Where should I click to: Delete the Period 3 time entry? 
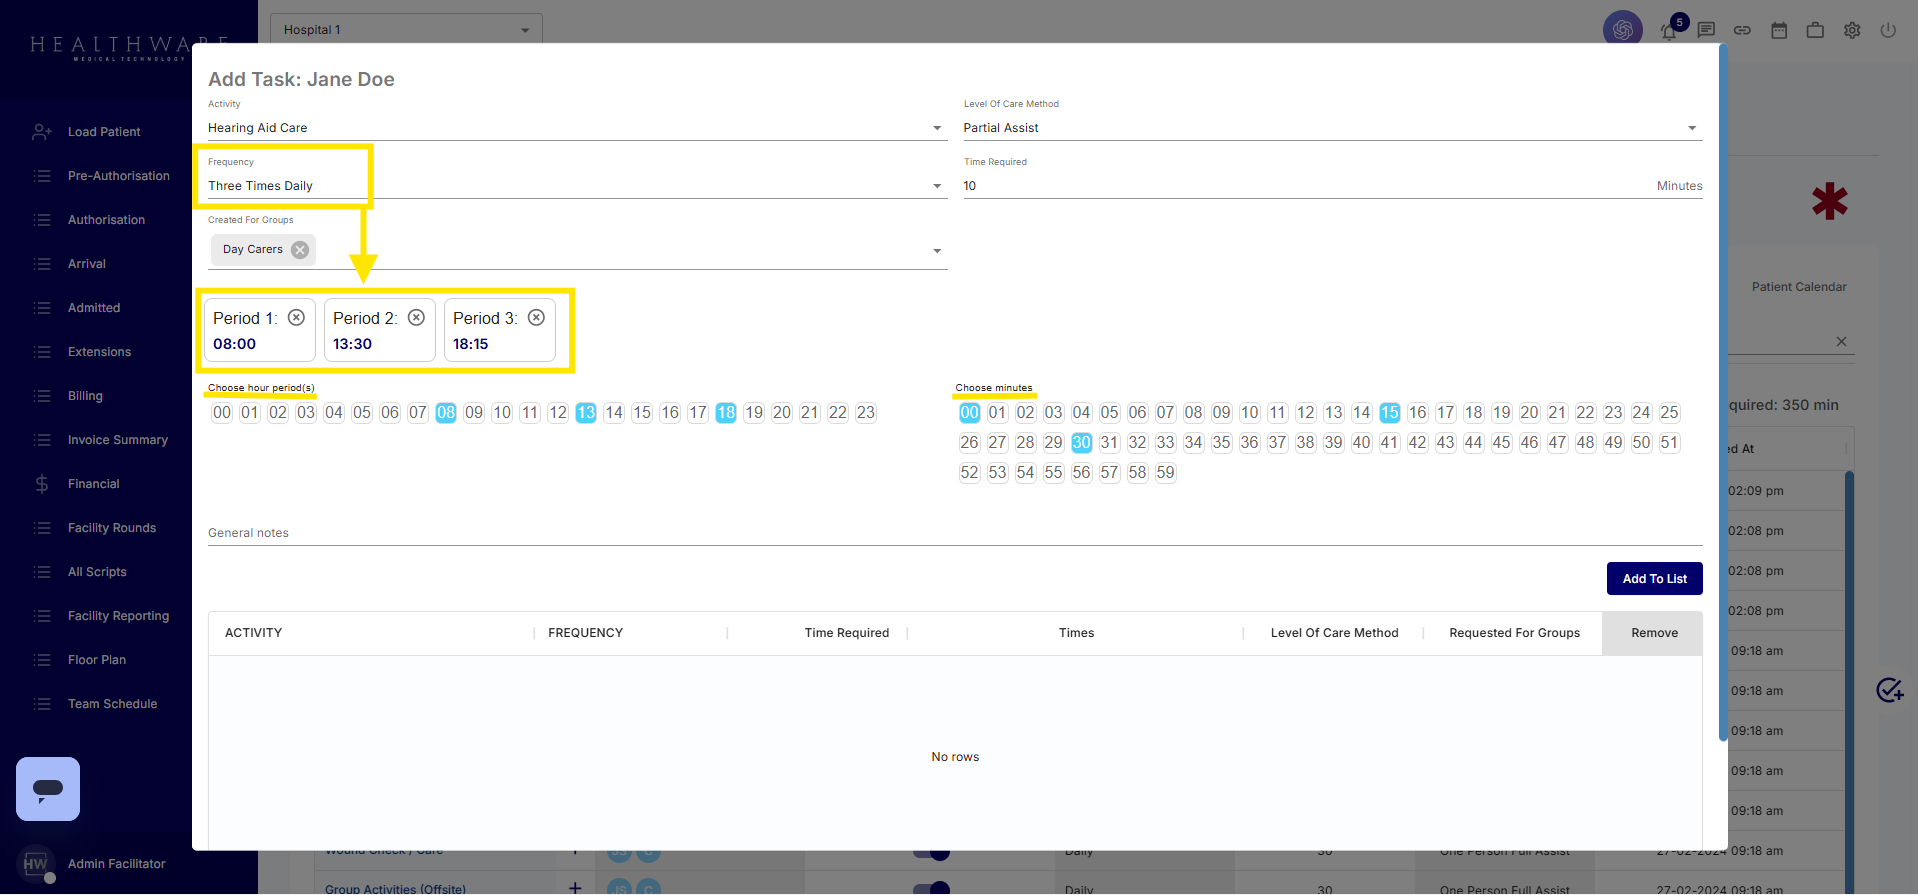[536, 317]
